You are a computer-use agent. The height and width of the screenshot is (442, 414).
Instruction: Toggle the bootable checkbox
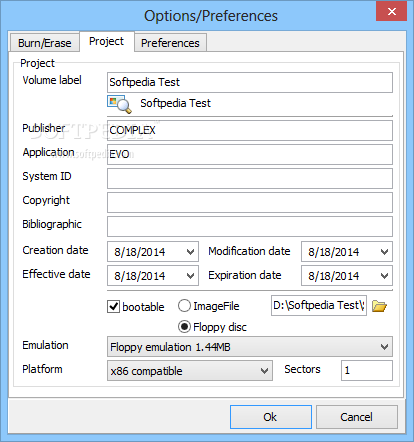point(113,306)
